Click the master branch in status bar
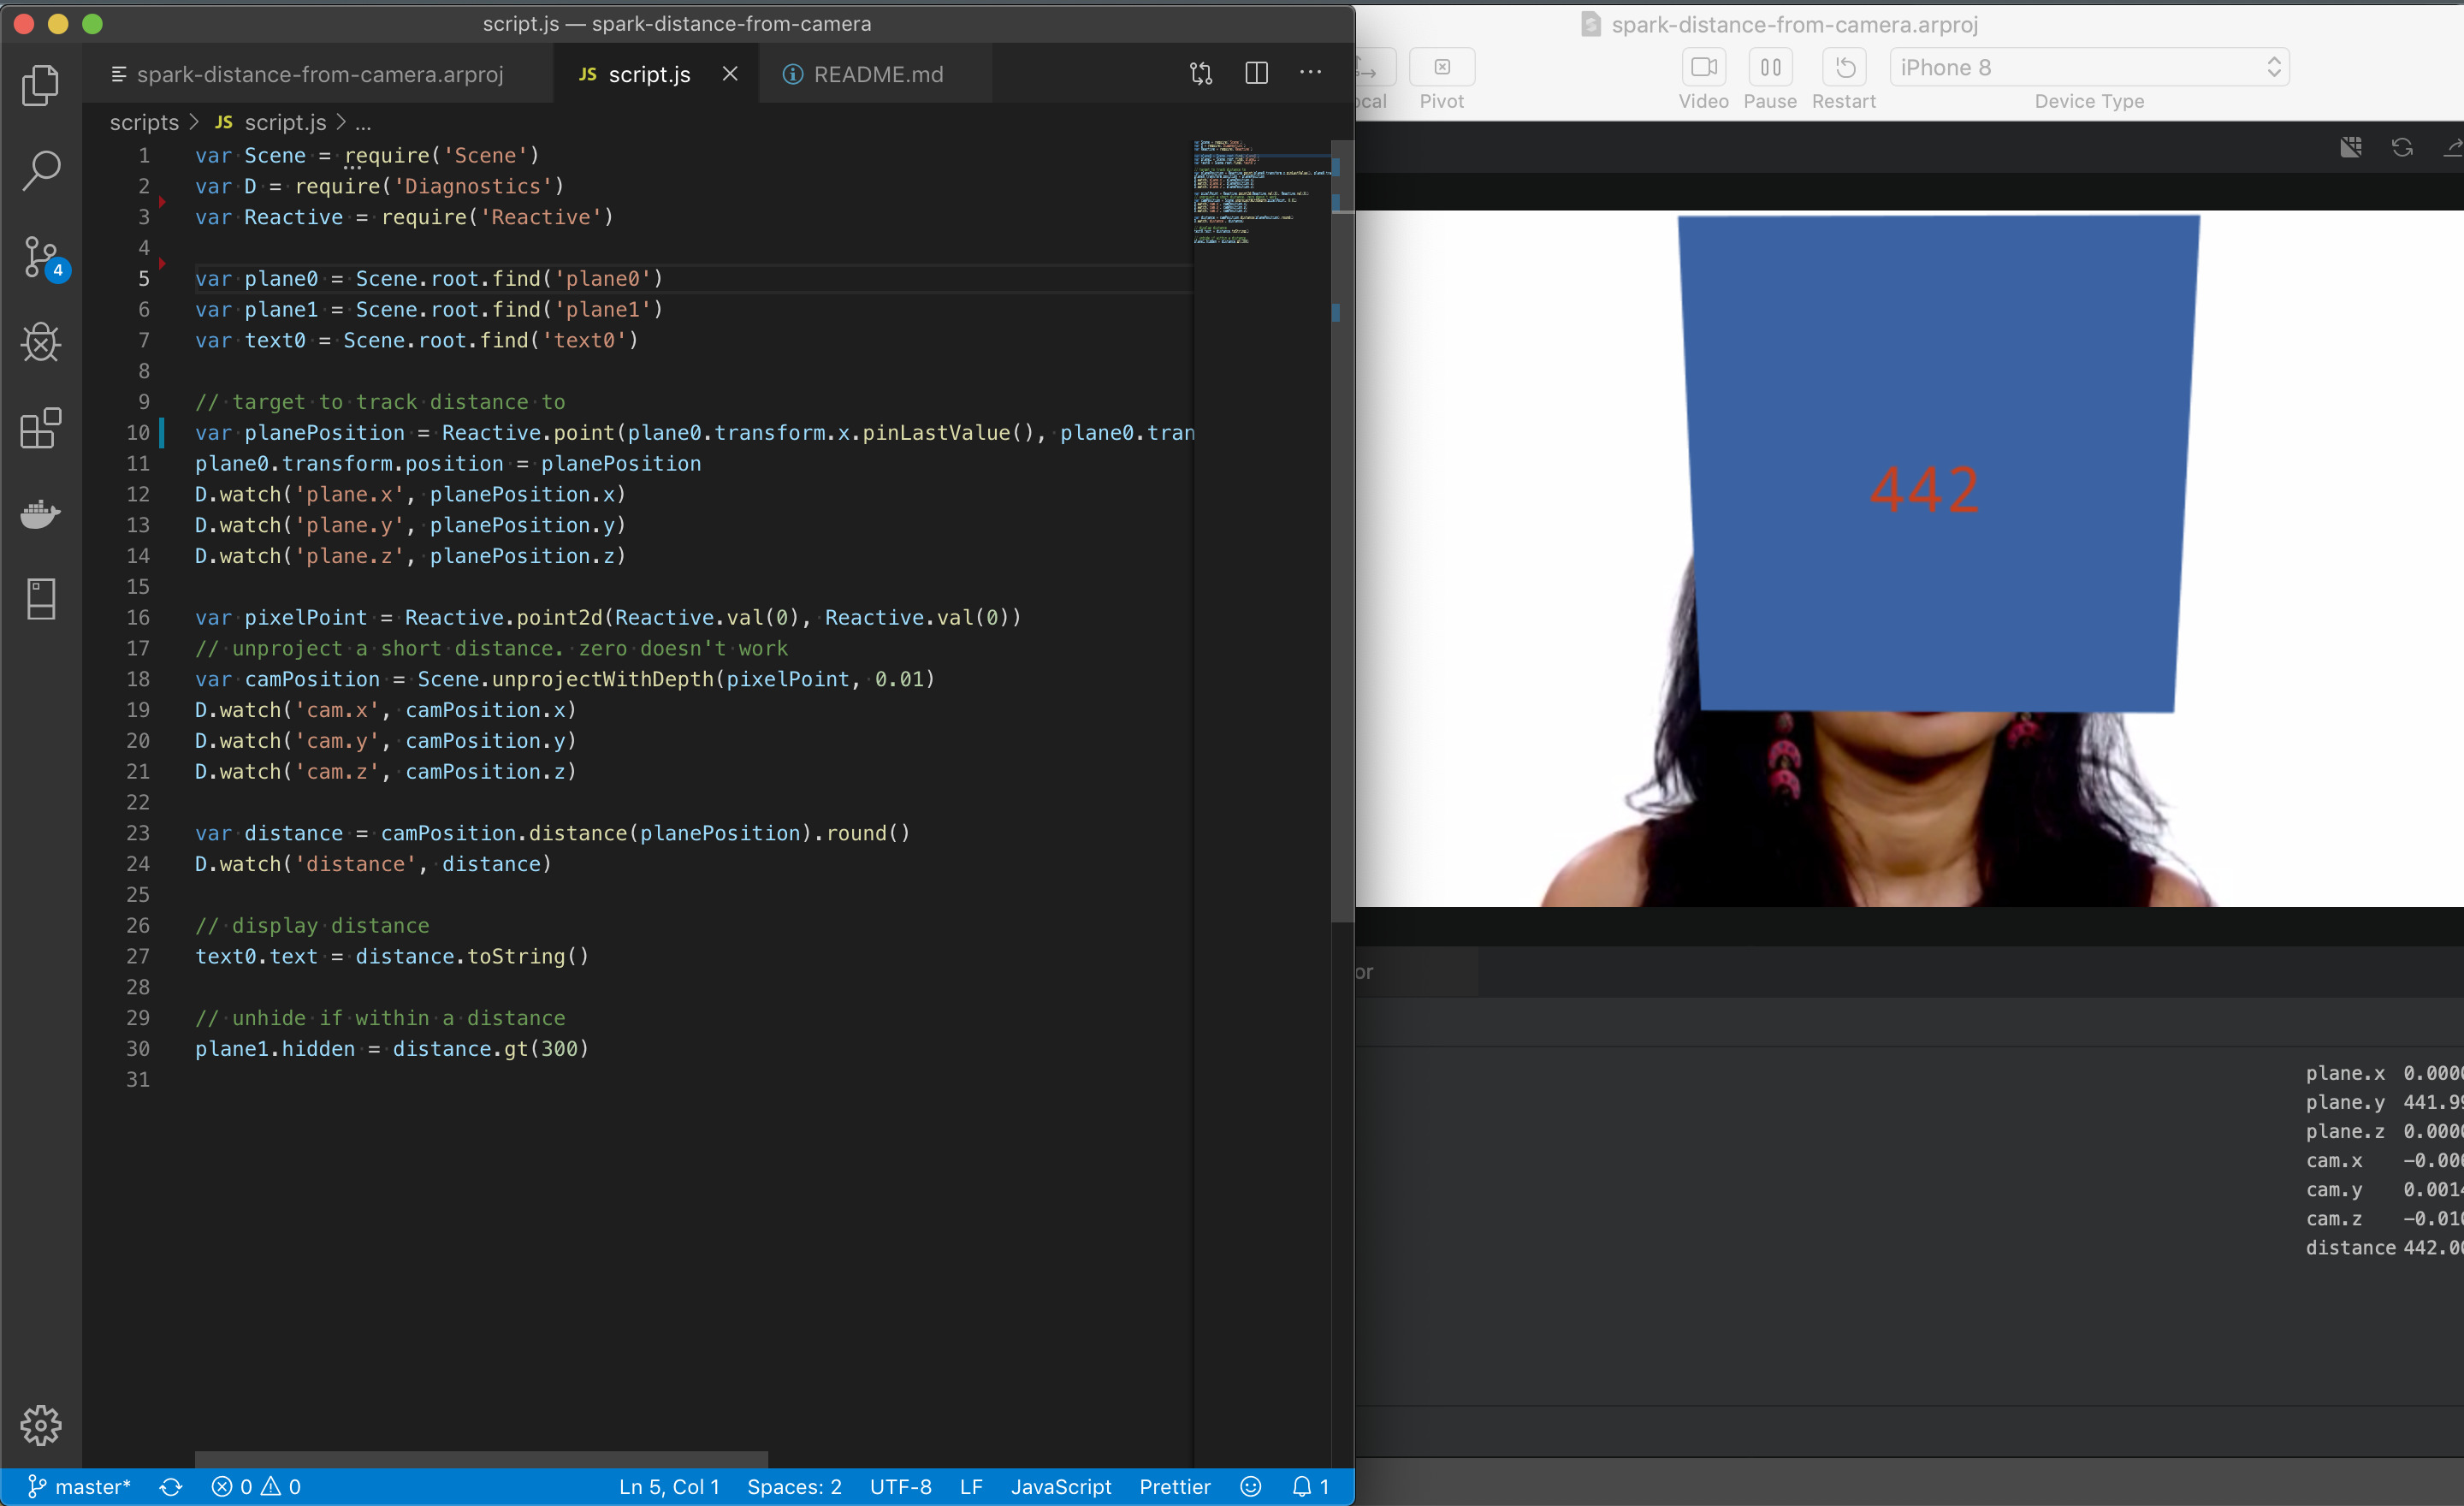2464x1506 pixels. pyautogui.click(x=80, y=1487)
